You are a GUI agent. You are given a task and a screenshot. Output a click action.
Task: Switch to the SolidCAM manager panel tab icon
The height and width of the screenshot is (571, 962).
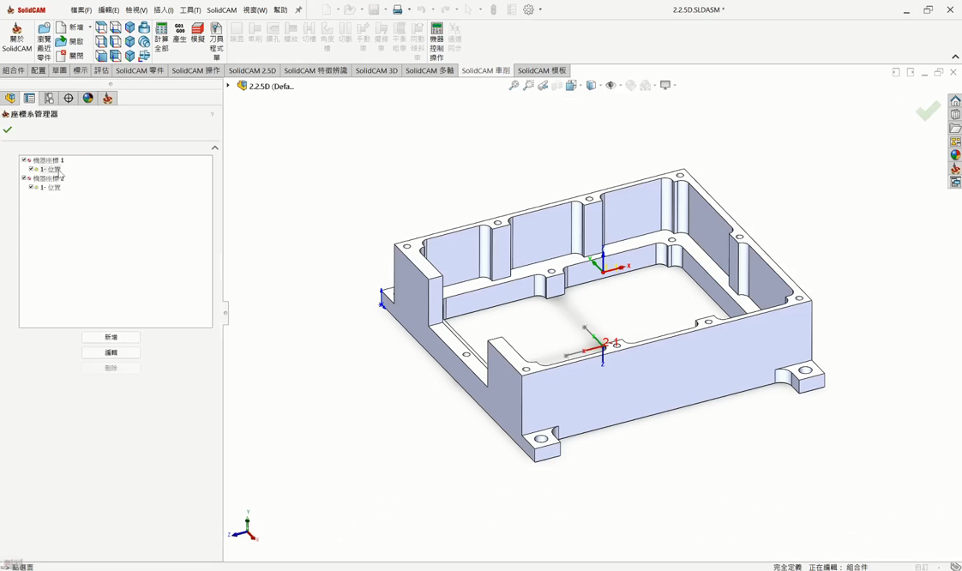pyautogui.click(x=107, y=98)
